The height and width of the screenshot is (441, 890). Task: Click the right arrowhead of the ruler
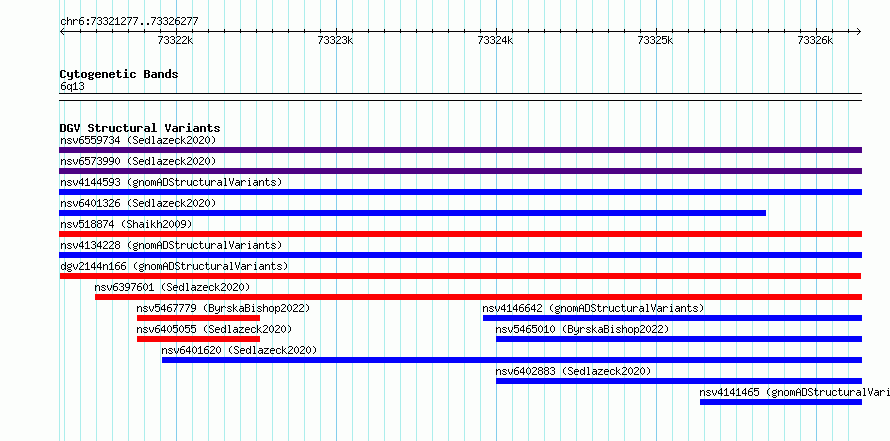(x=859, y=31)
